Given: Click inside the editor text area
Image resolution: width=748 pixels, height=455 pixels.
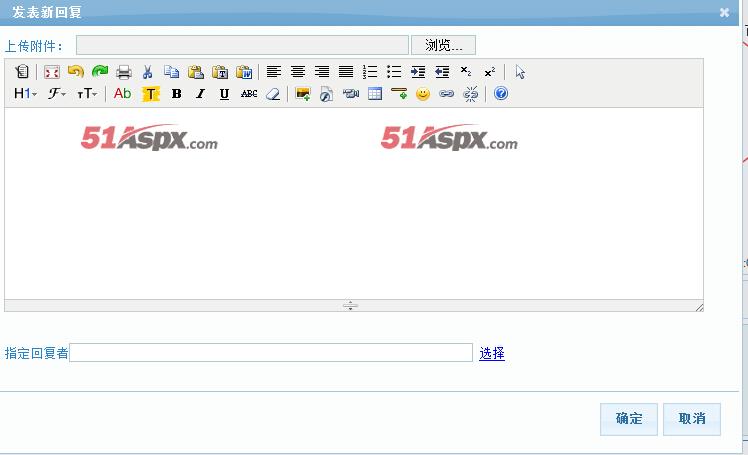Looking at the screenshot, I should [353, 204].
